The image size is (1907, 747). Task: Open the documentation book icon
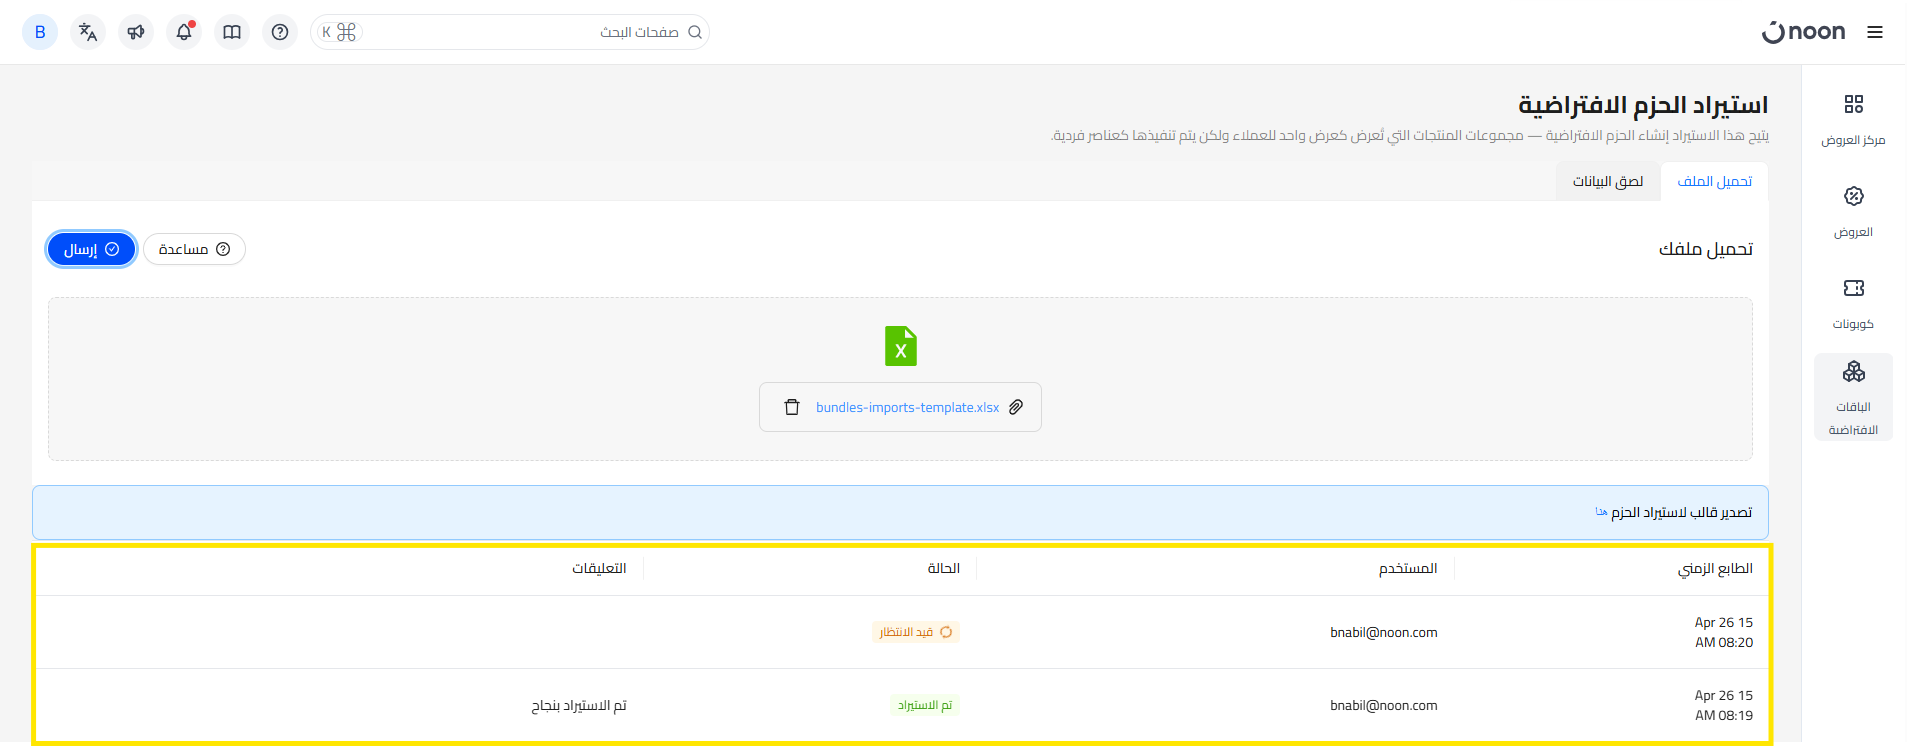coord(232,32)
